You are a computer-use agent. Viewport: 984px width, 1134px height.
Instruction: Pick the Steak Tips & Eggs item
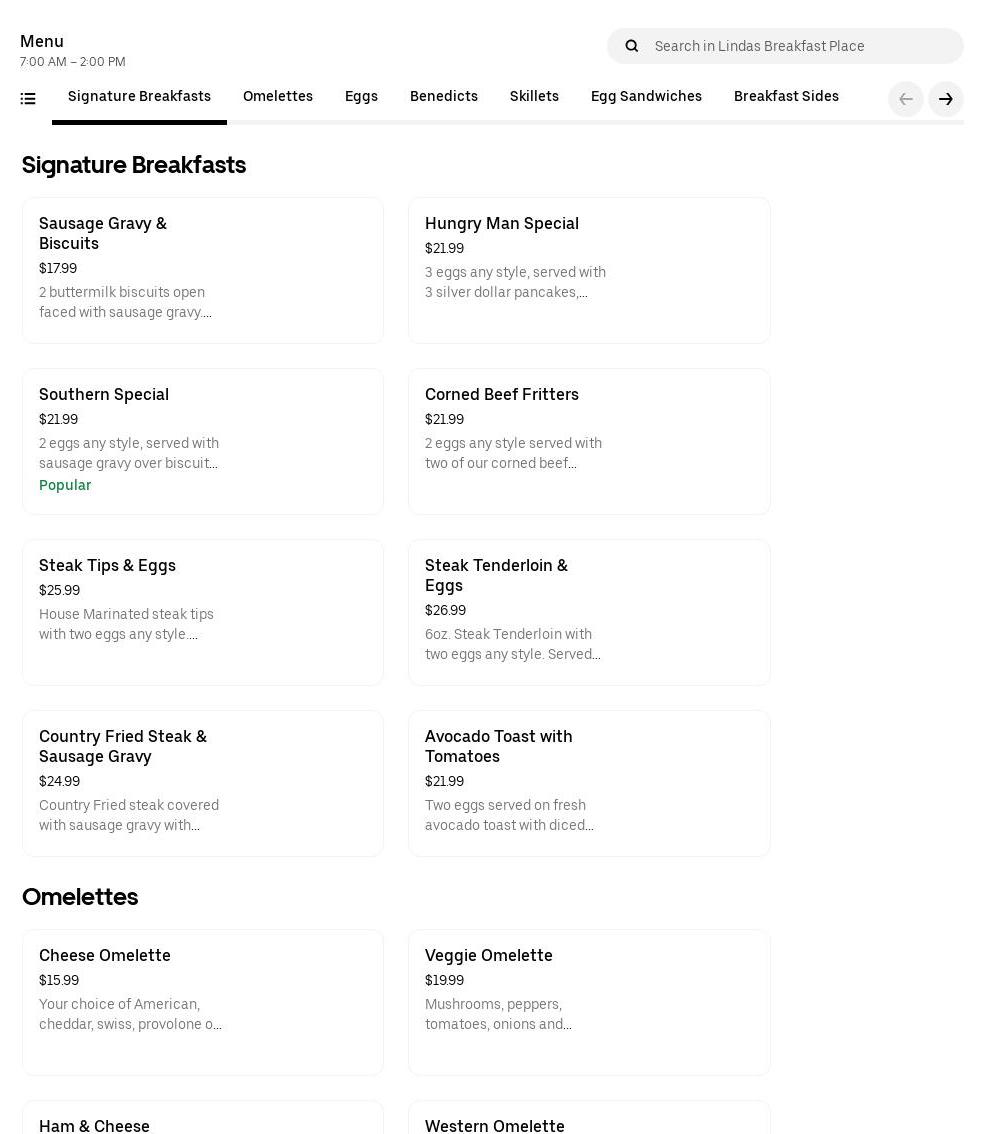point(202,612)
